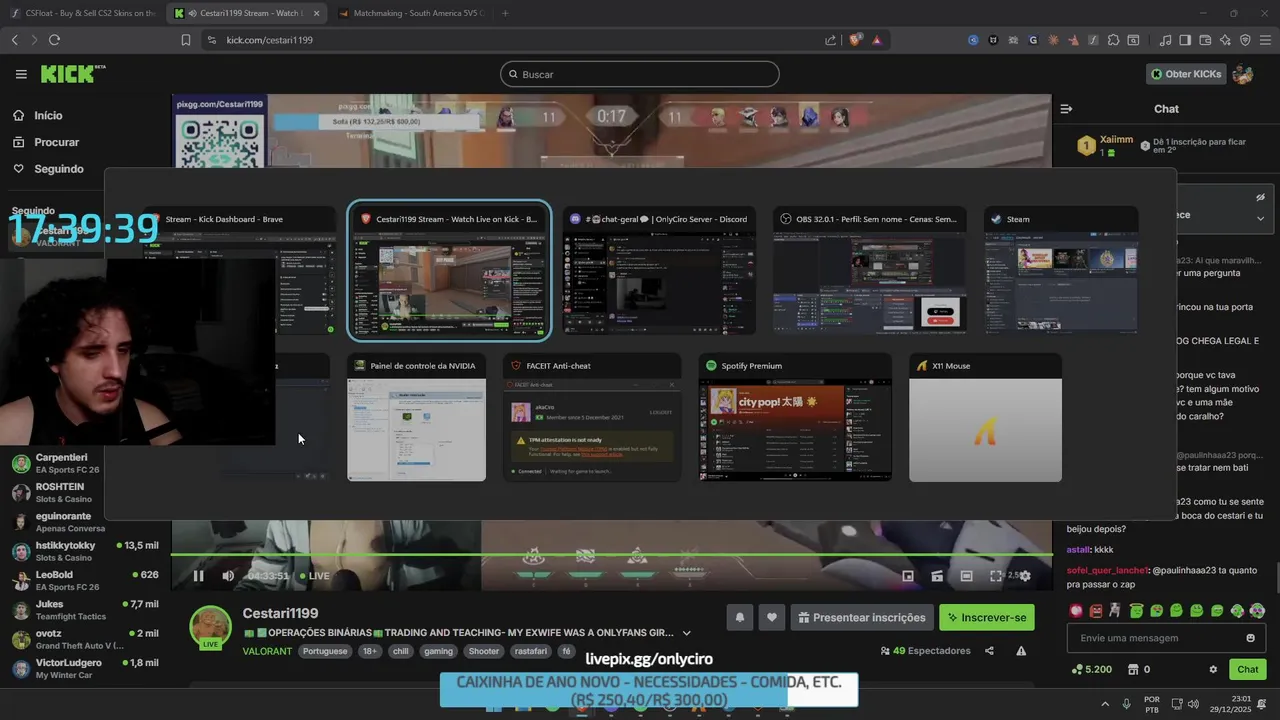Open the Kick hamburger menu
The height and width of the screenshot is (720, 1280).
click(21, 74)
